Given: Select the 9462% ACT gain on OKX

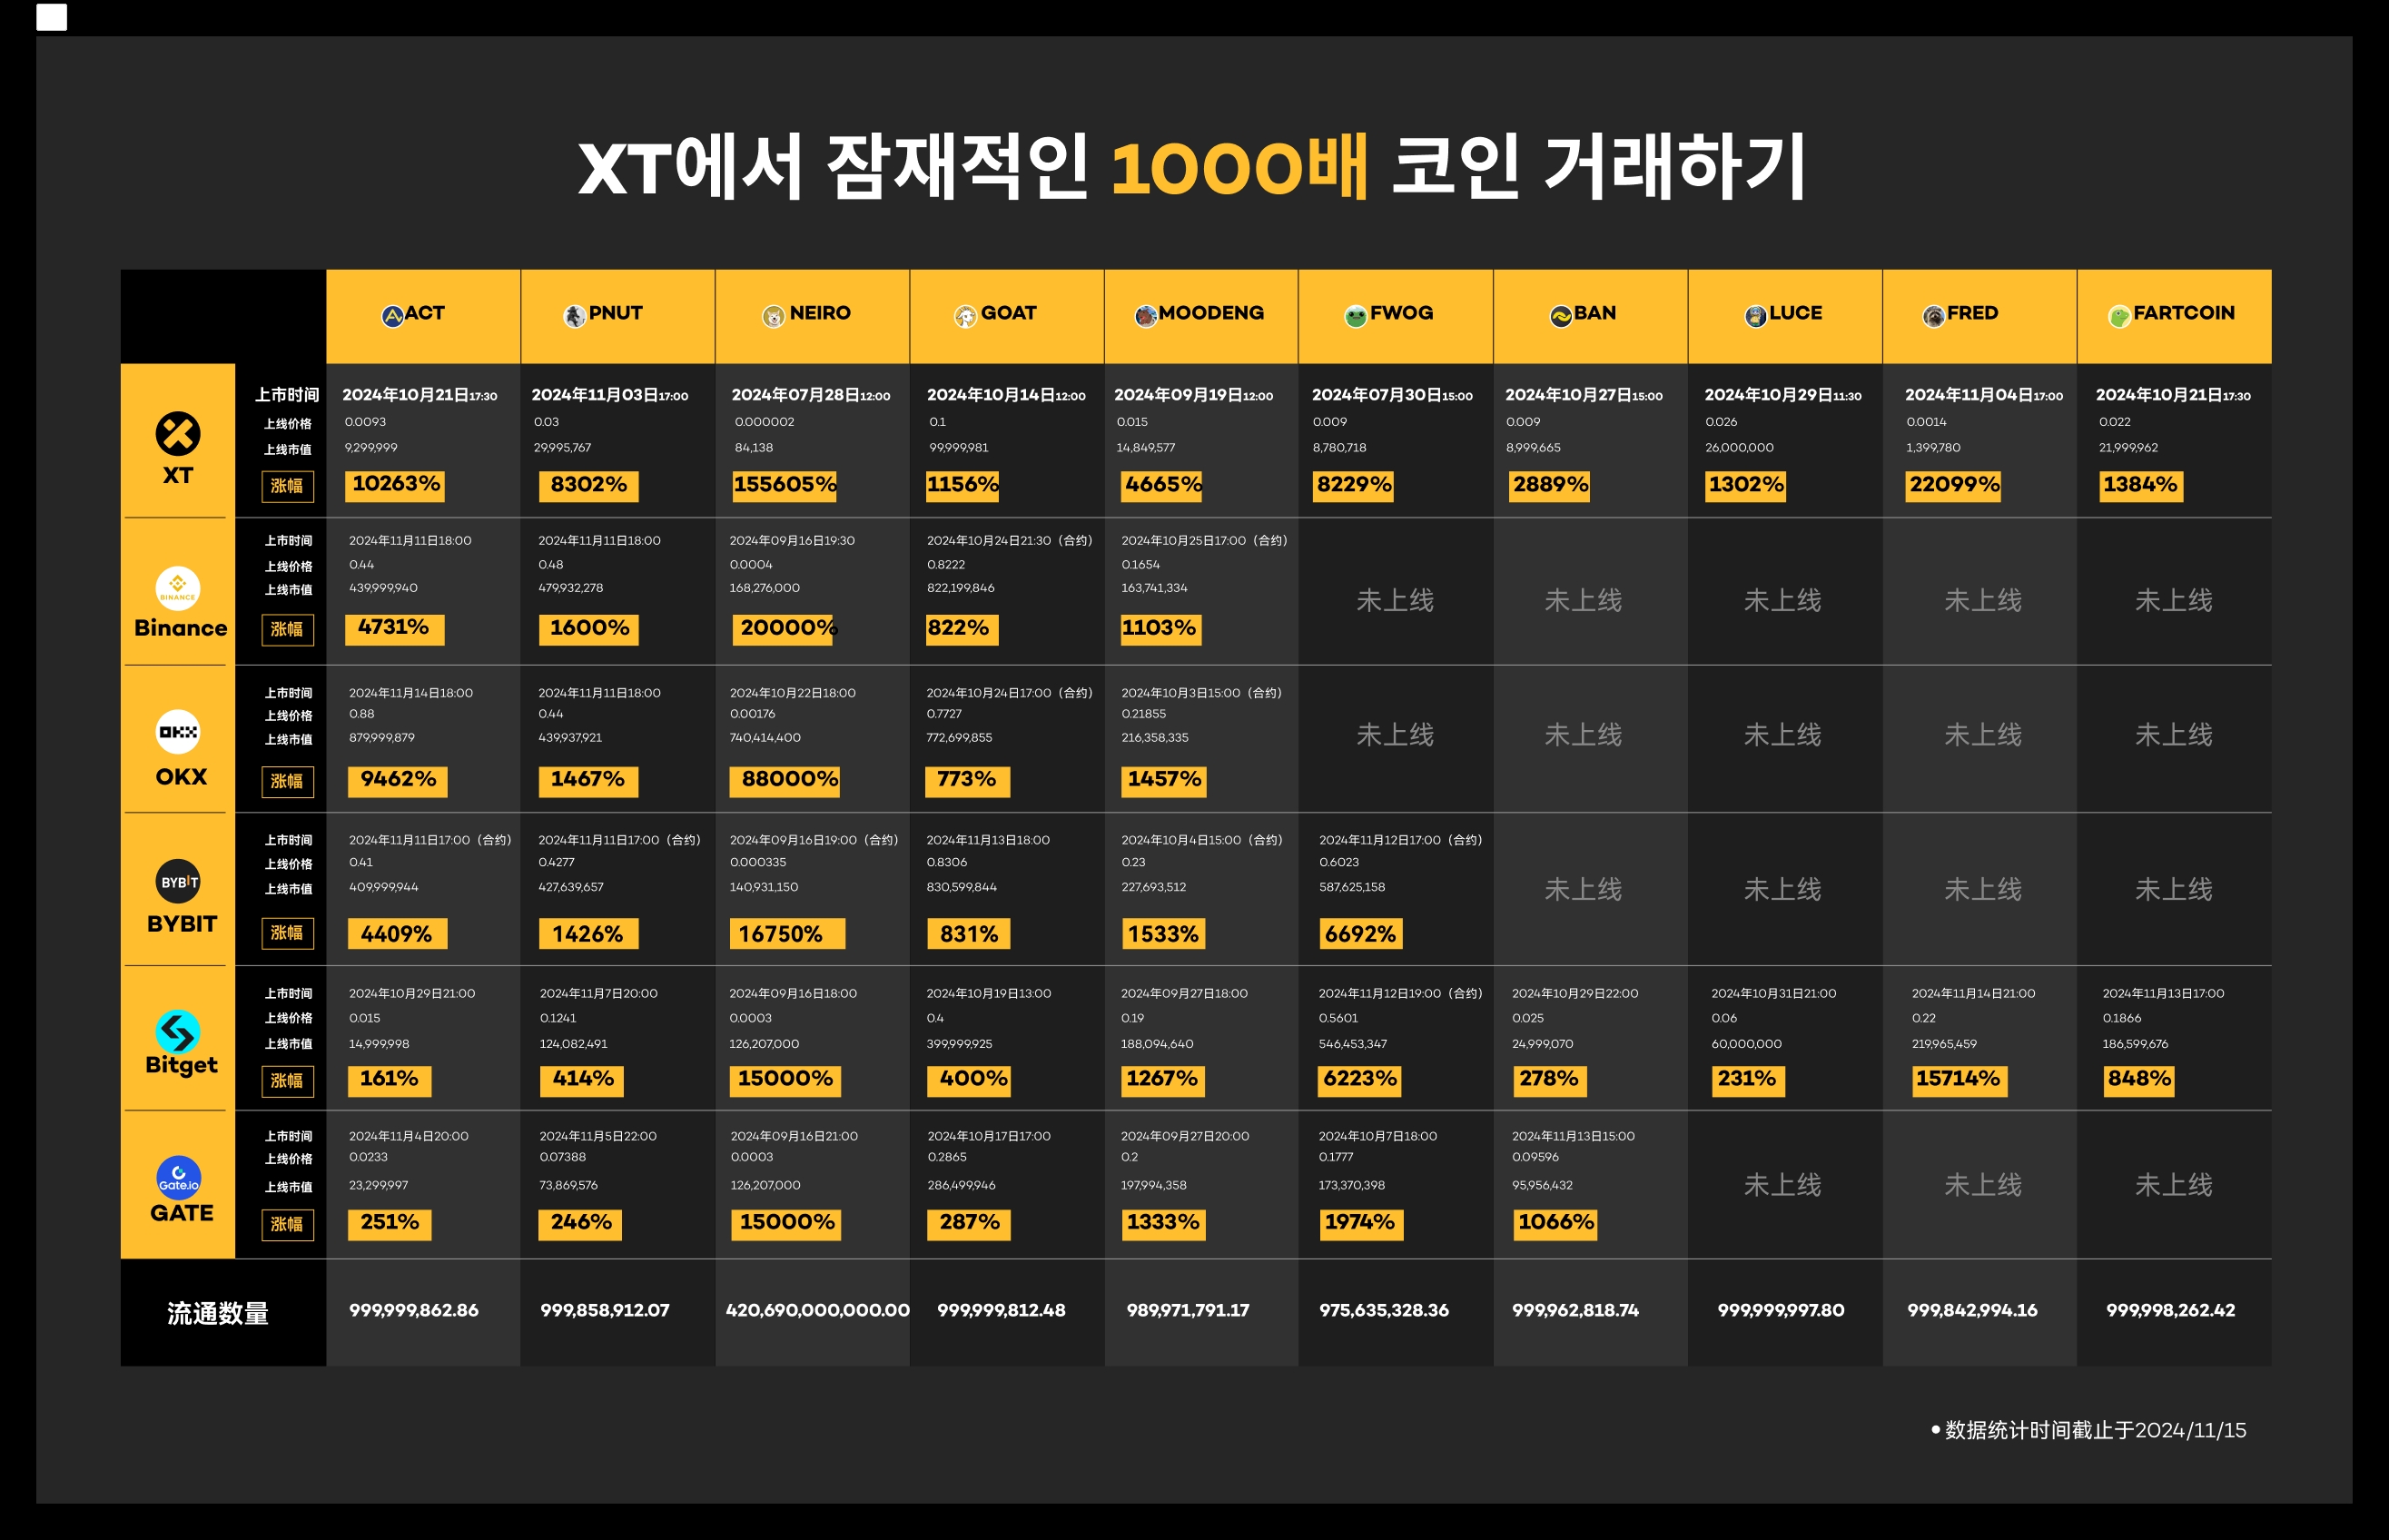Looking at the screenshot, I should point(398,780).
